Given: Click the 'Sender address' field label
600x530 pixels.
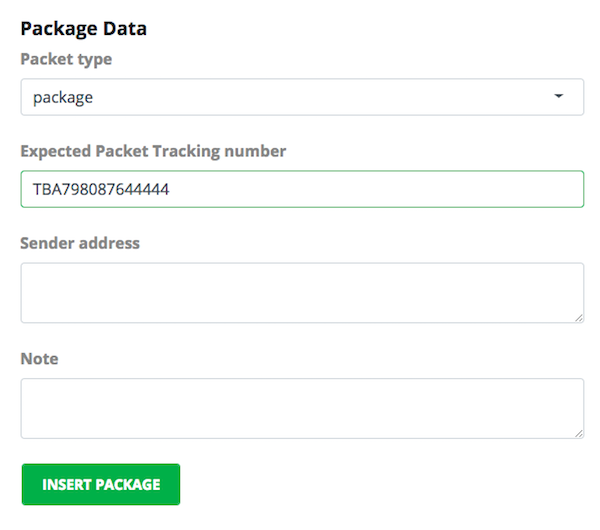Looking at the screenshot, I should tap(80, 243).
